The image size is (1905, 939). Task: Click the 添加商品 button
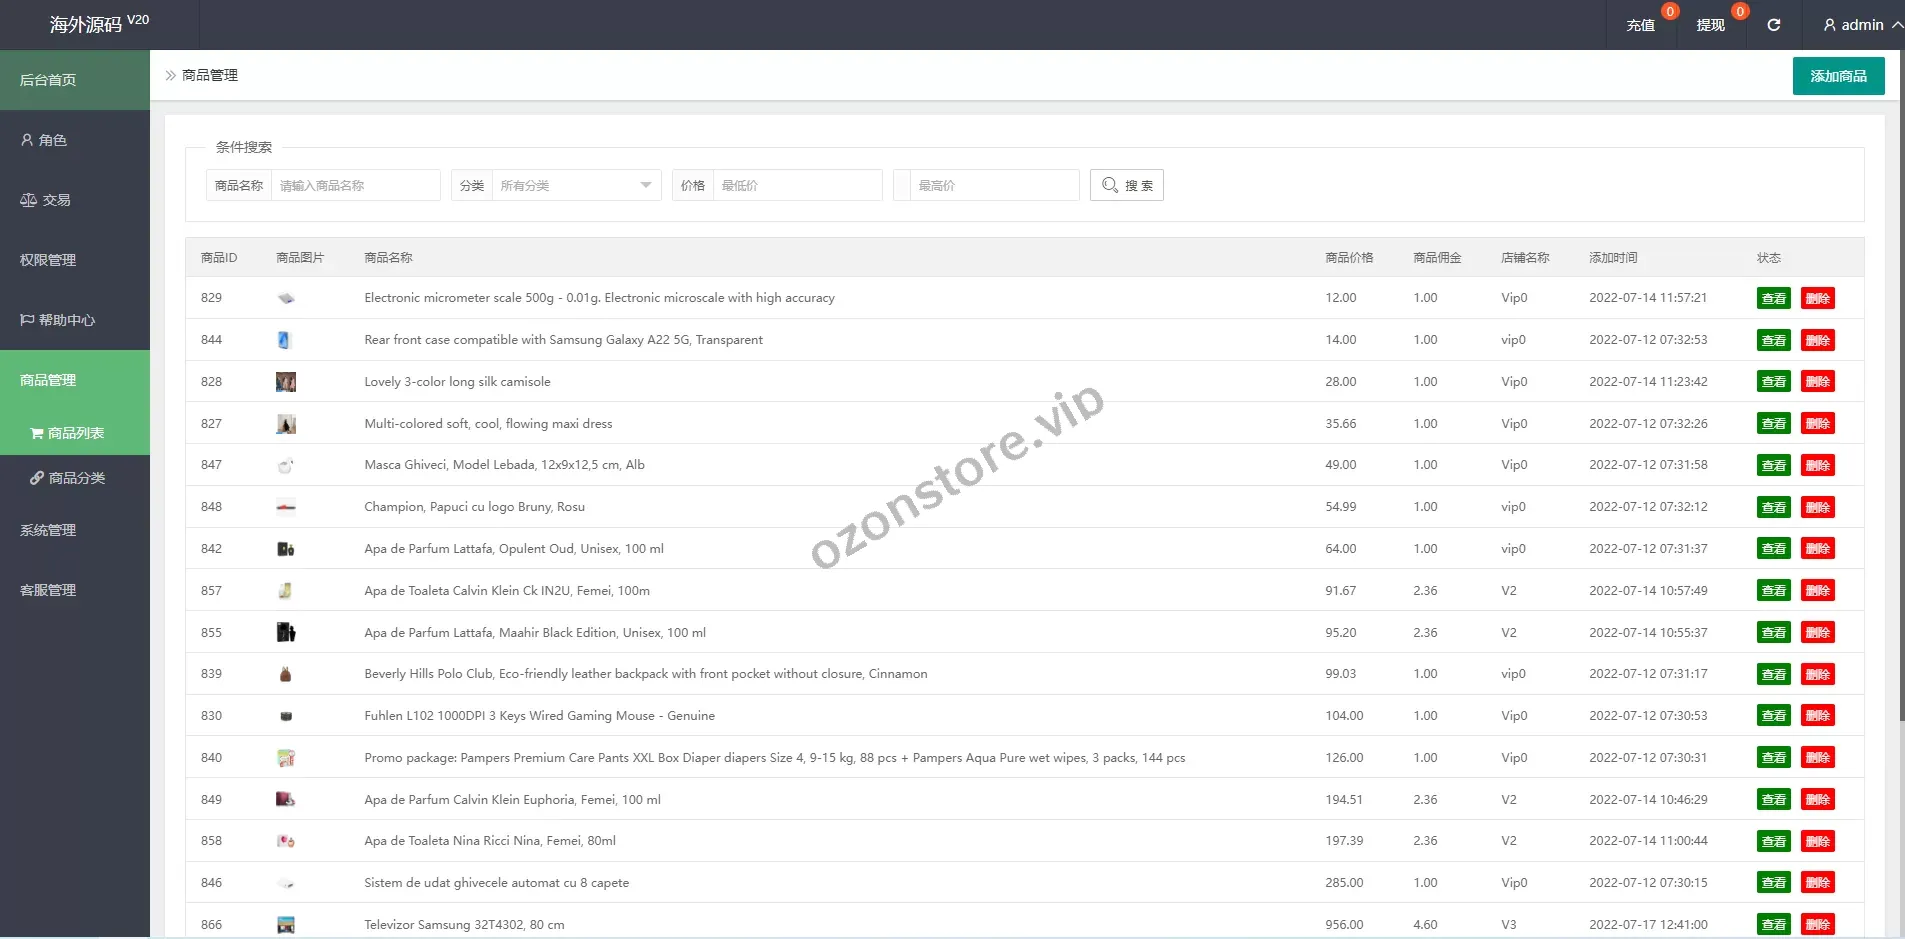tap(1837, 76)
